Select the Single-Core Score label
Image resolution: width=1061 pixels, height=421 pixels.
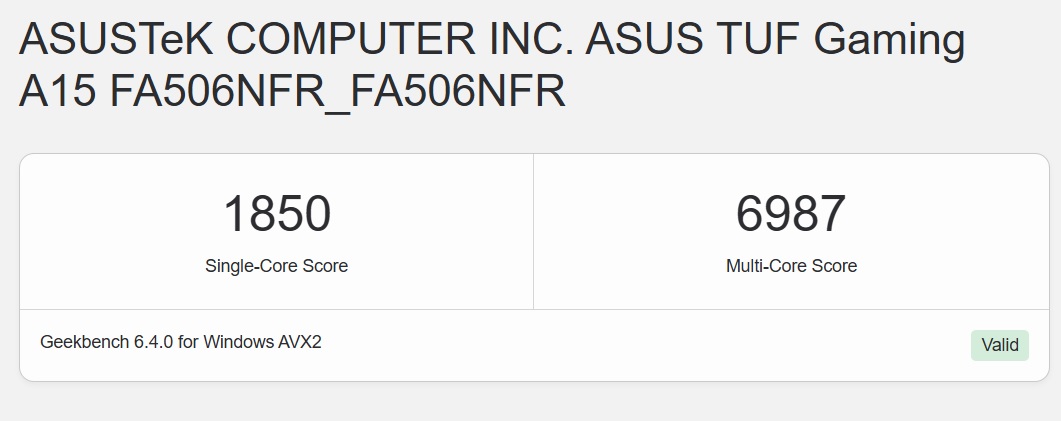(x=277, y=266)
